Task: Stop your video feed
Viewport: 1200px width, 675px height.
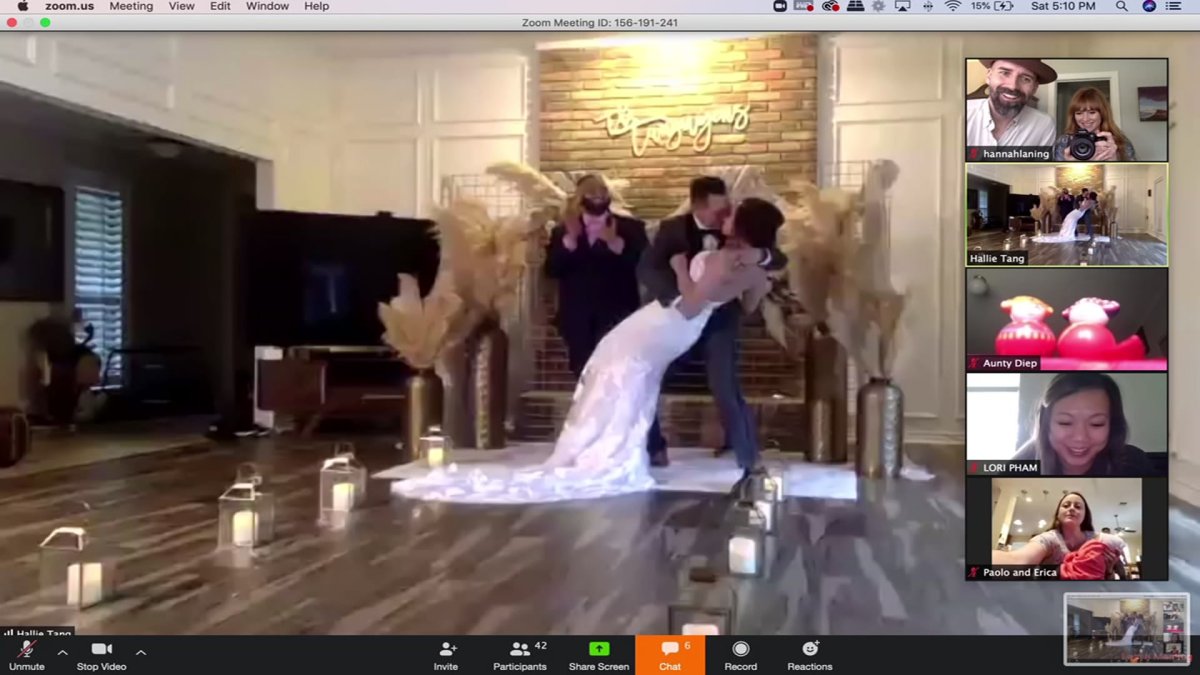Action: 100,655
